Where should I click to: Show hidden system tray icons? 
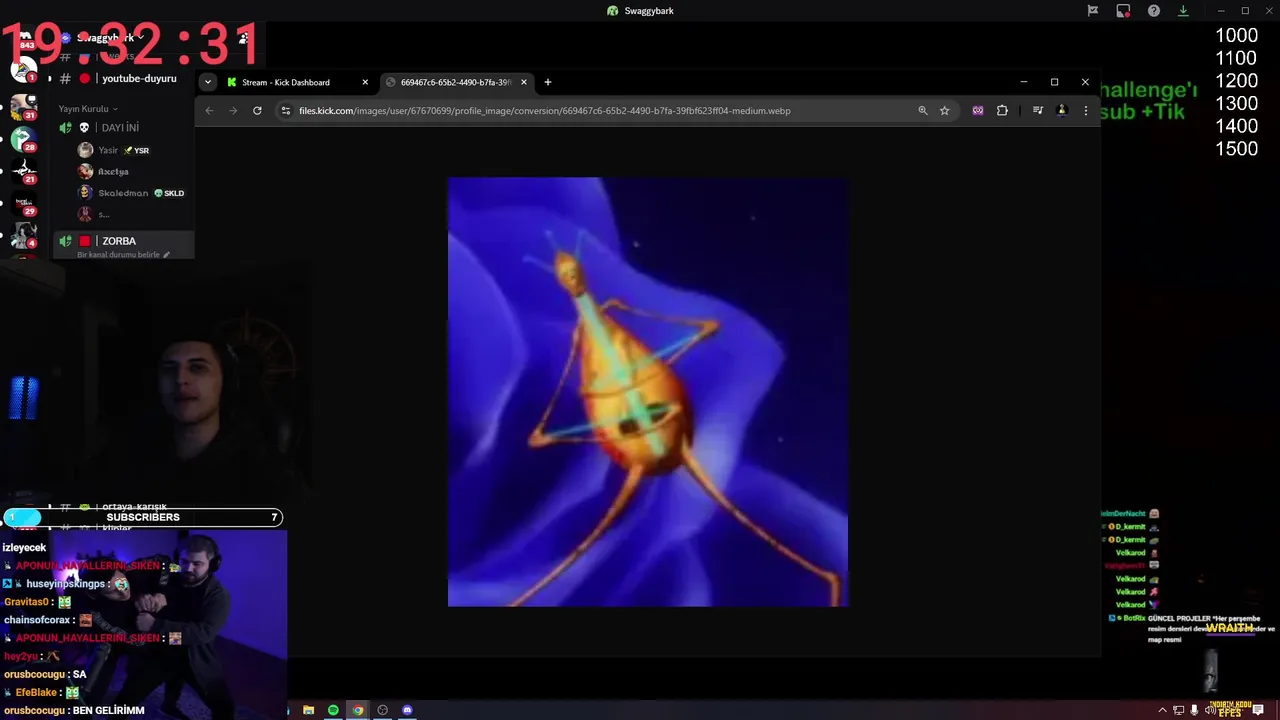[x=1162, y=710]
